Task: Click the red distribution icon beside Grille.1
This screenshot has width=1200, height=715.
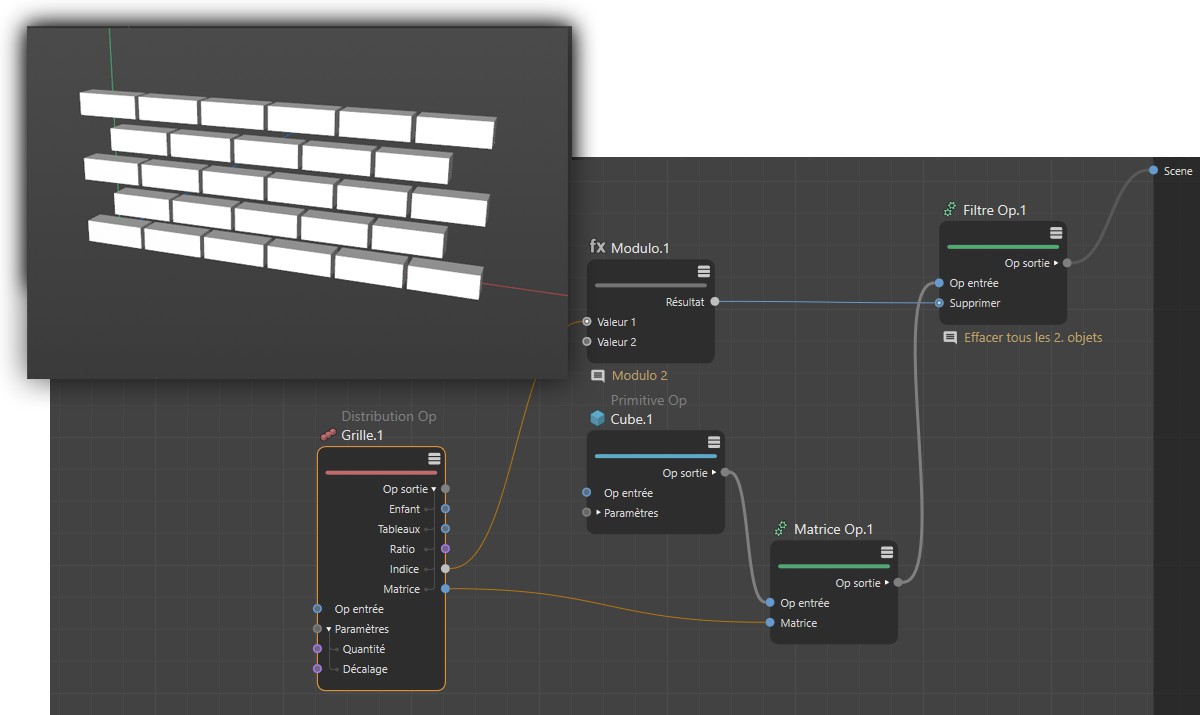Action: 327,435
